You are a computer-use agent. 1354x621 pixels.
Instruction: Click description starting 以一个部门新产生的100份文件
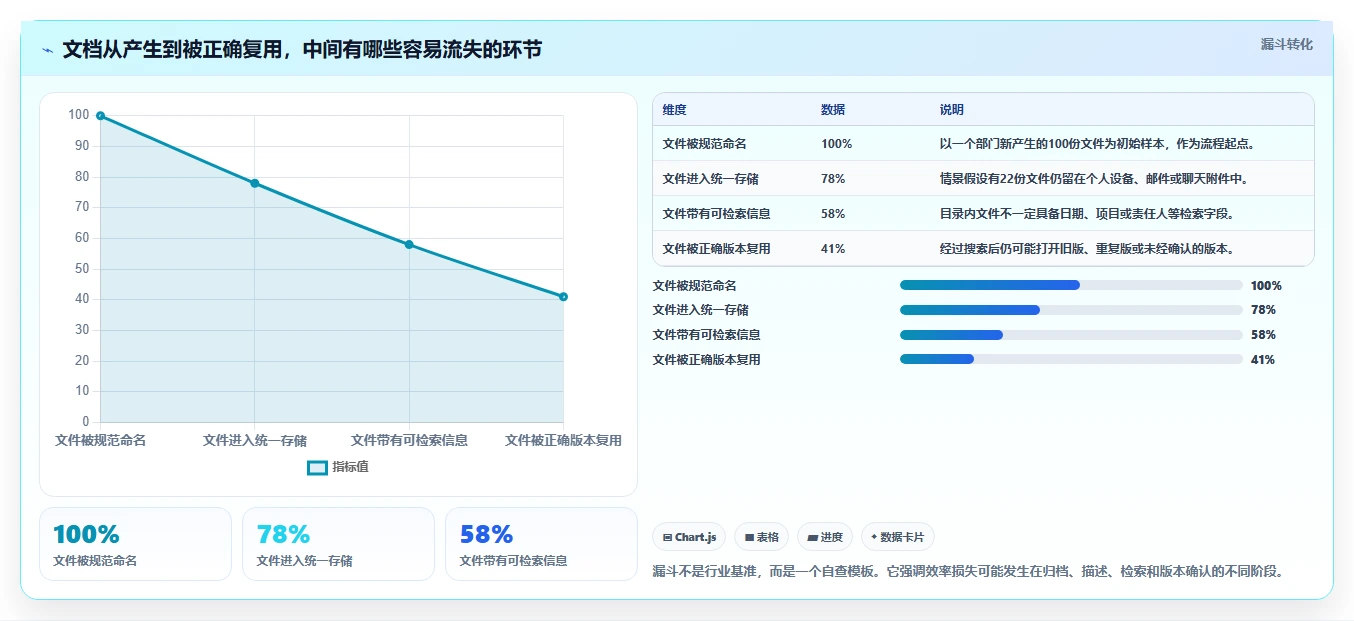1097,144
